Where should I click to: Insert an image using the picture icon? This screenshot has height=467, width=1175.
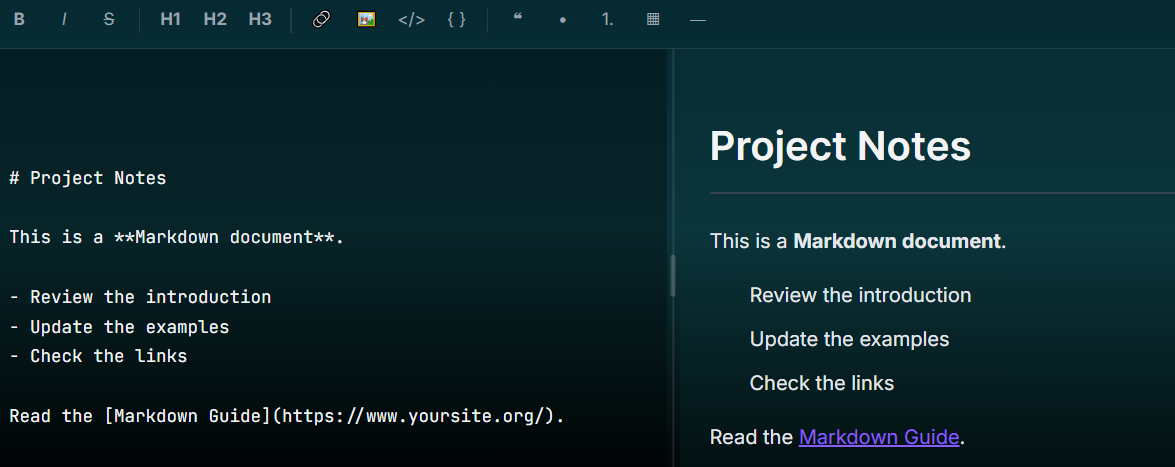[x=366, y=20]
